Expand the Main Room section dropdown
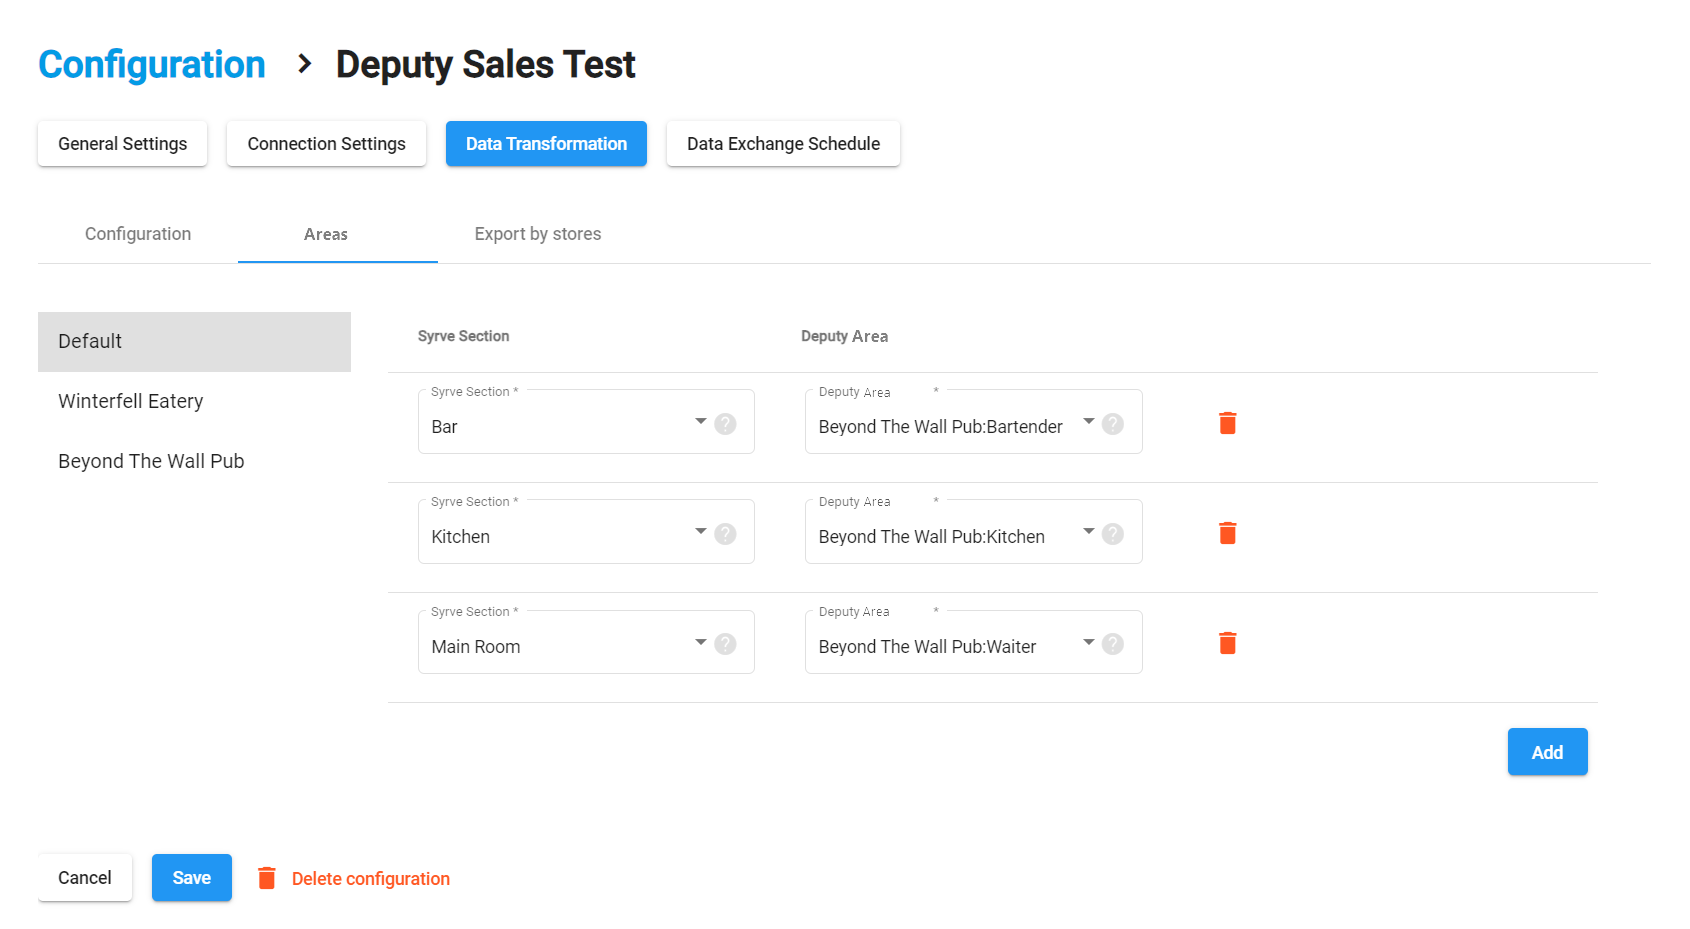This screenshot has width=1690, height=929. (x=700, y=641)
